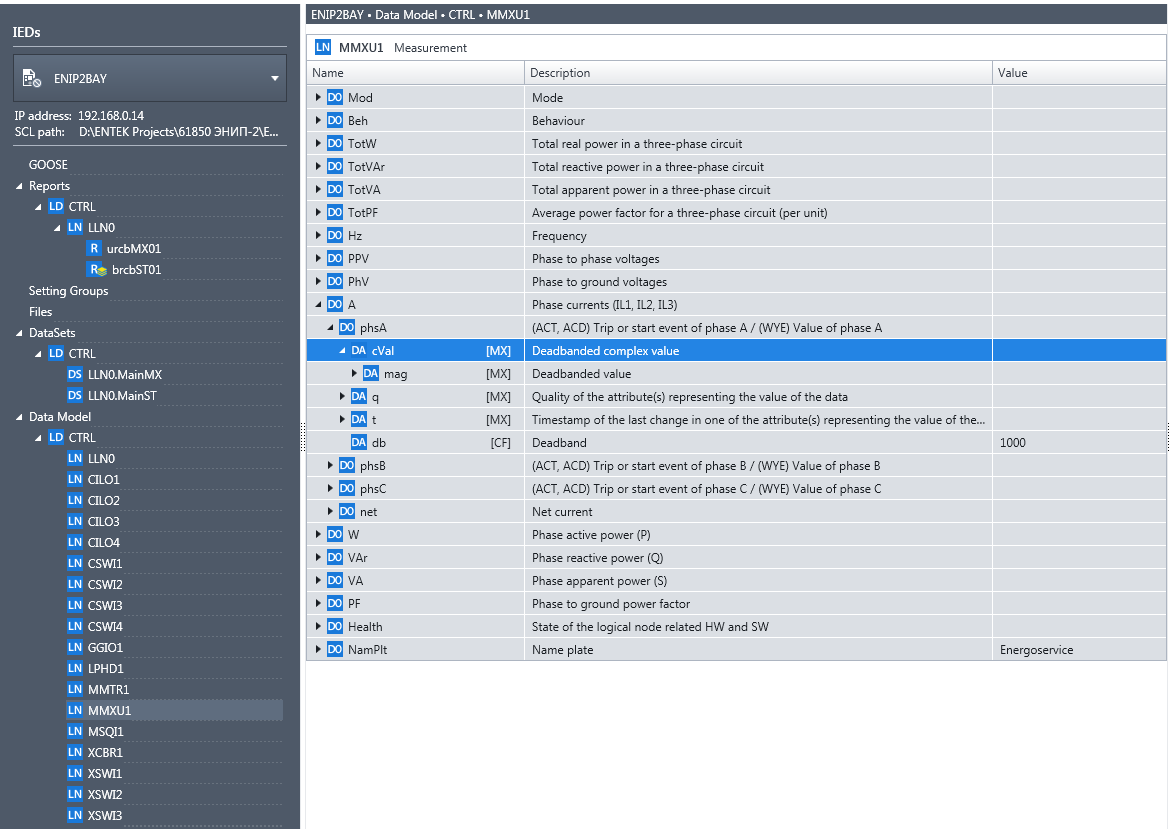Viewport: 1171px width, 829px height.
Task: Click the LN icon in MMXU1 header
Action: click(323, 48)
